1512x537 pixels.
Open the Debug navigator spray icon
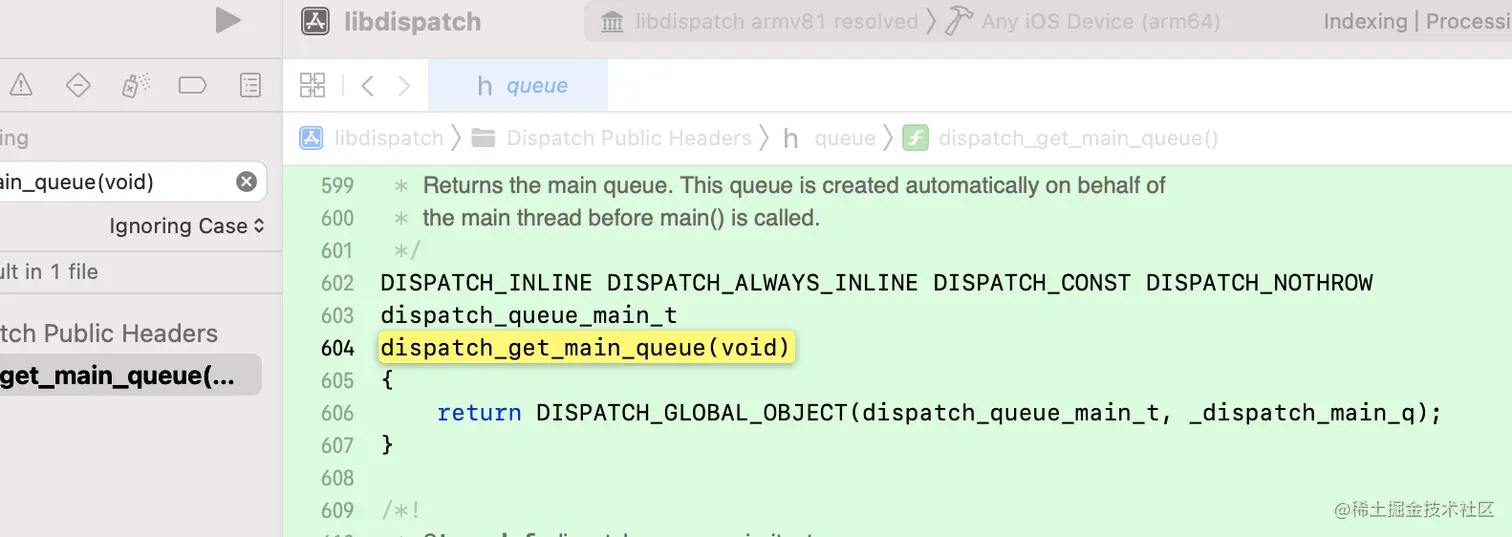pos(135,86)
